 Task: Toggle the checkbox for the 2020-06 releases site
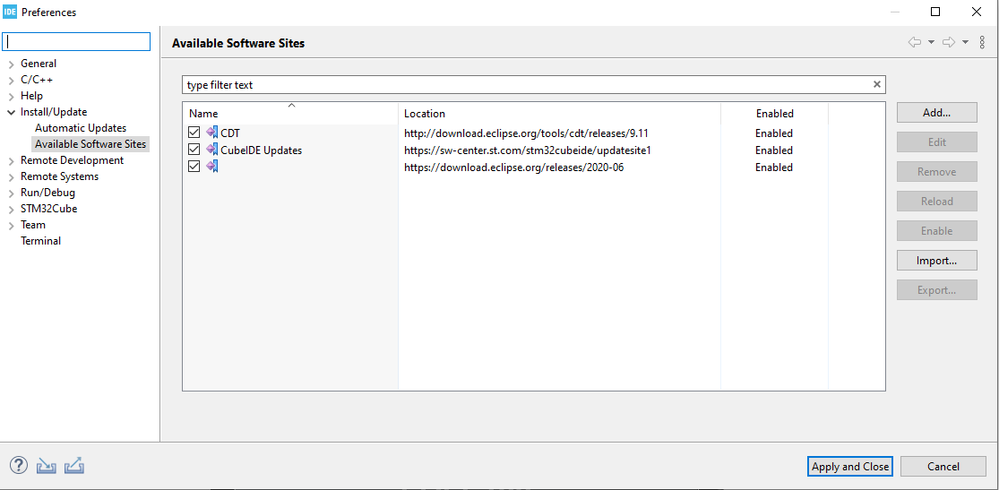click(194, 166)
